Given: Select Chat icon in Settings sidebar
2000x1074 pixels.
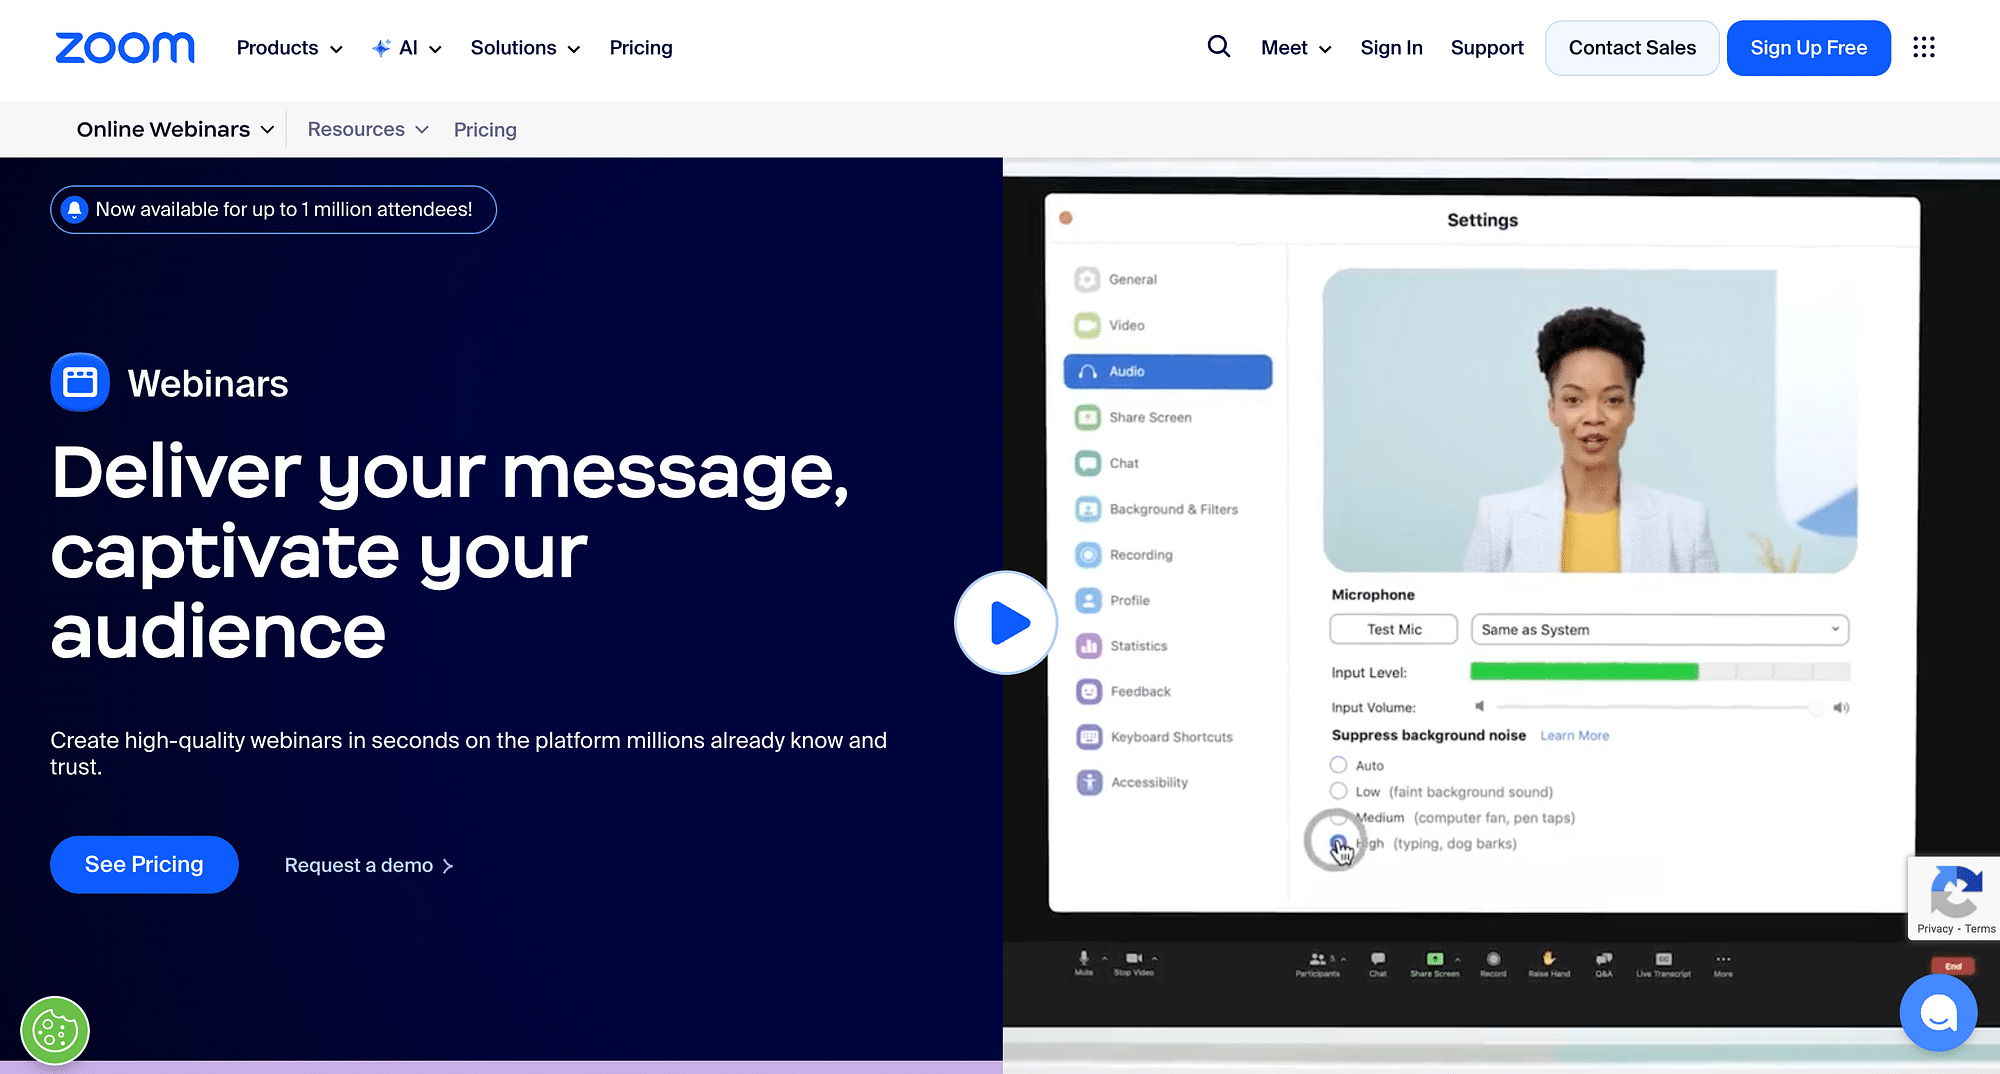Looking at the screenshot, I should pyautogui.click(x=1087, y=463).
